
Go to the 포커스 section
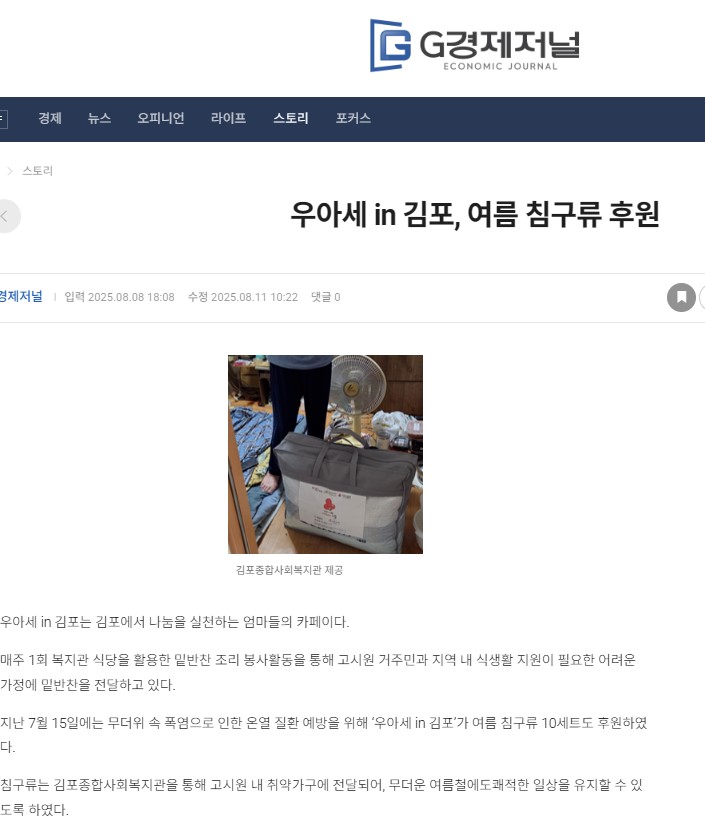coord(353,119)
